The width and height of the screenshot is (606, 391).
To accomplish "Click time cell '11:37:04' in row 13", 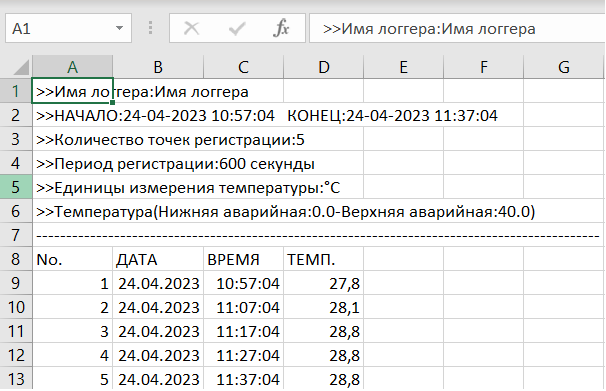I will point(243,379).
